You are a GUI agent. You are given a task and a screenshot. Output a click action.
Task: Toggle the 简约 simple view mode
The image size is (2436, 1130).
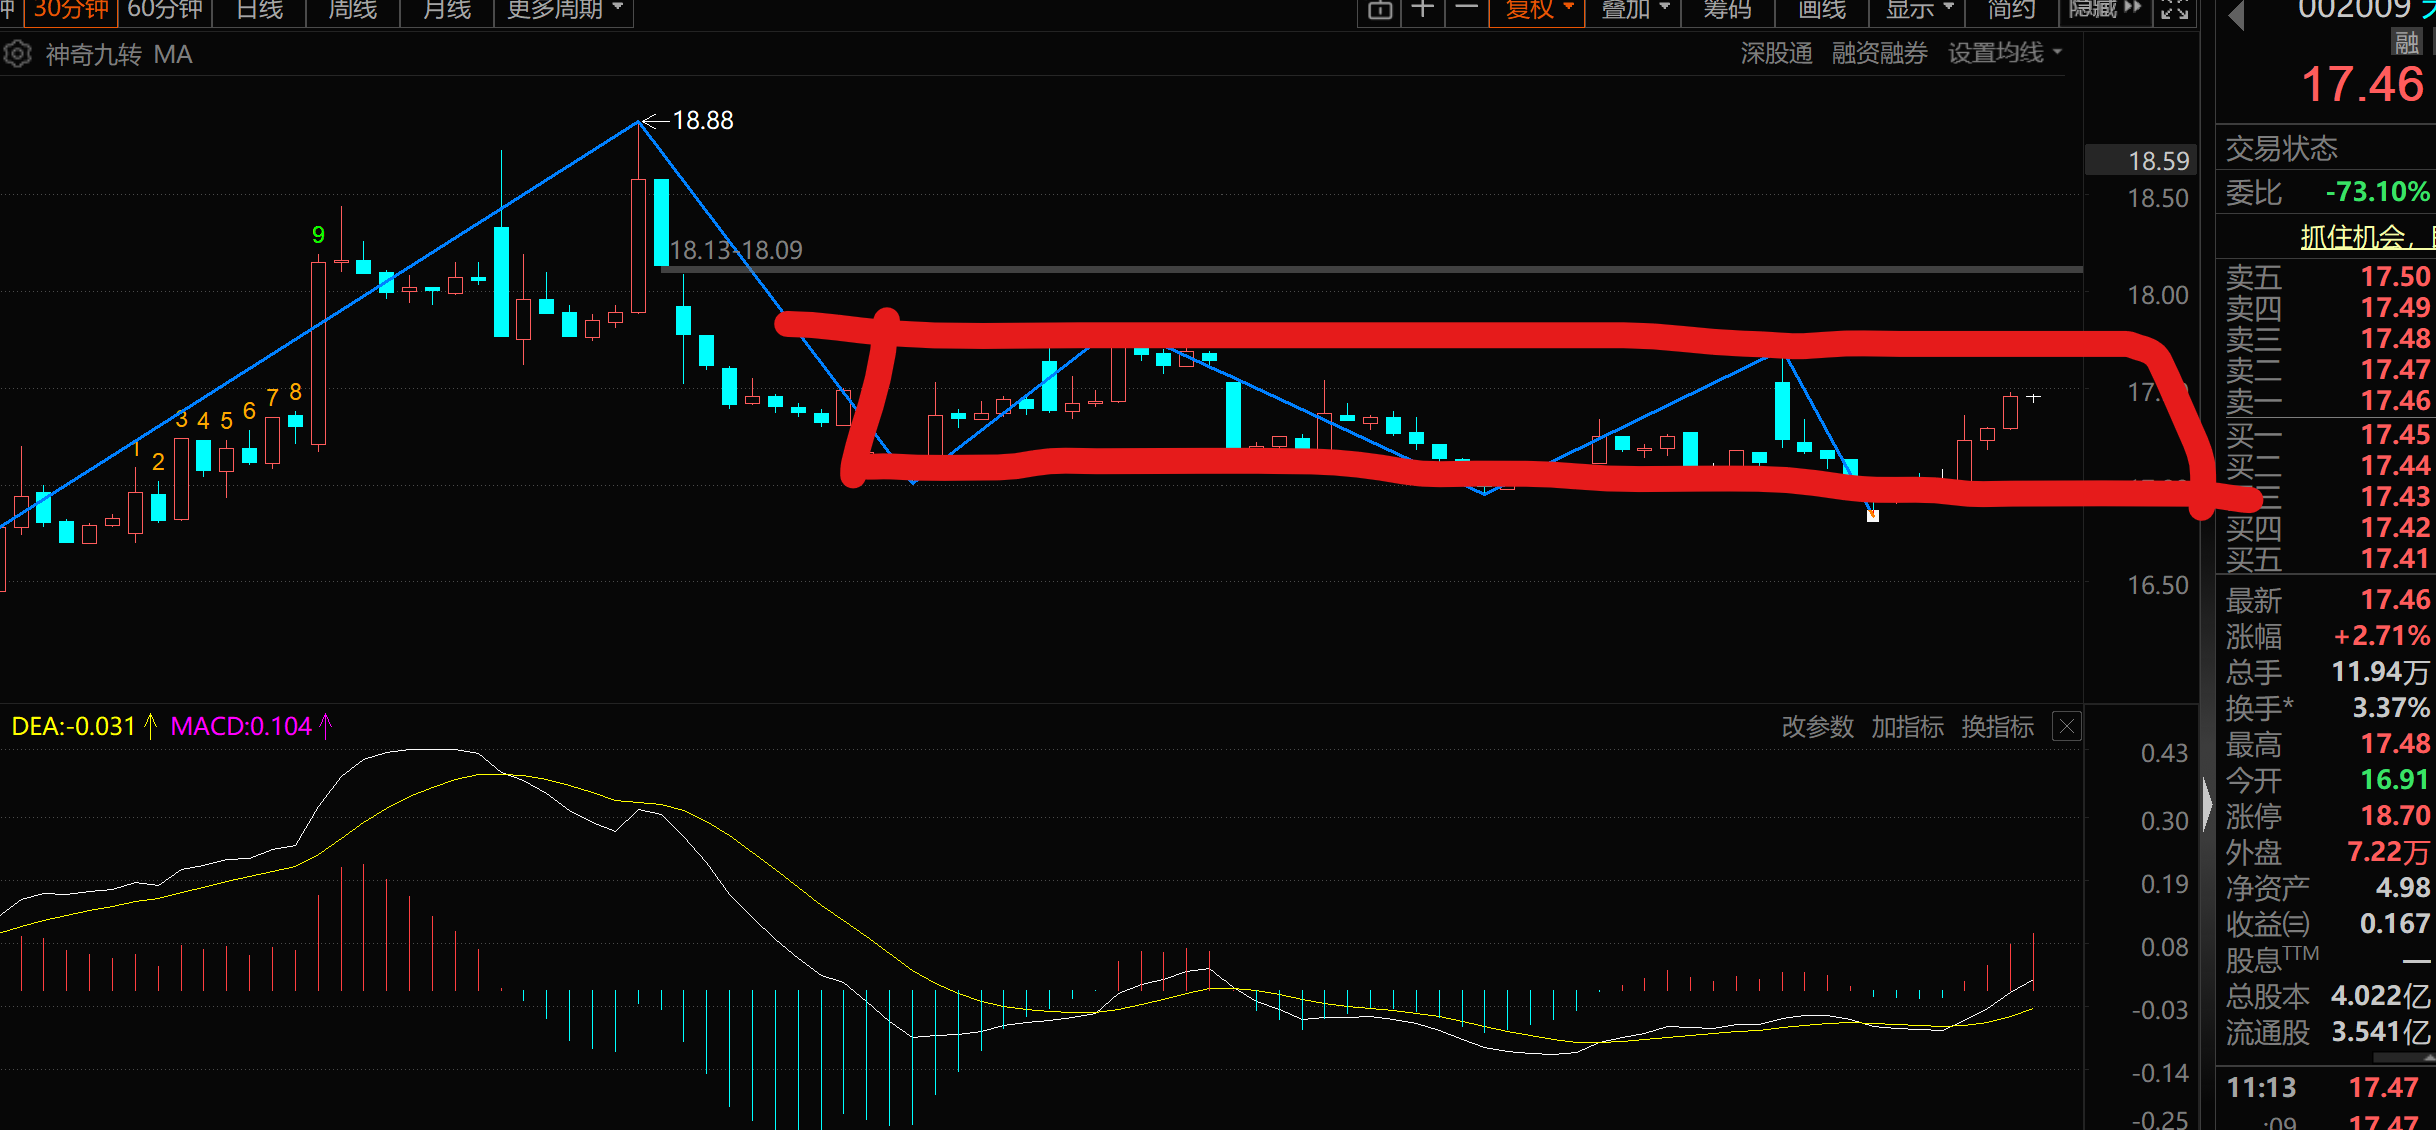(2011, 10)
